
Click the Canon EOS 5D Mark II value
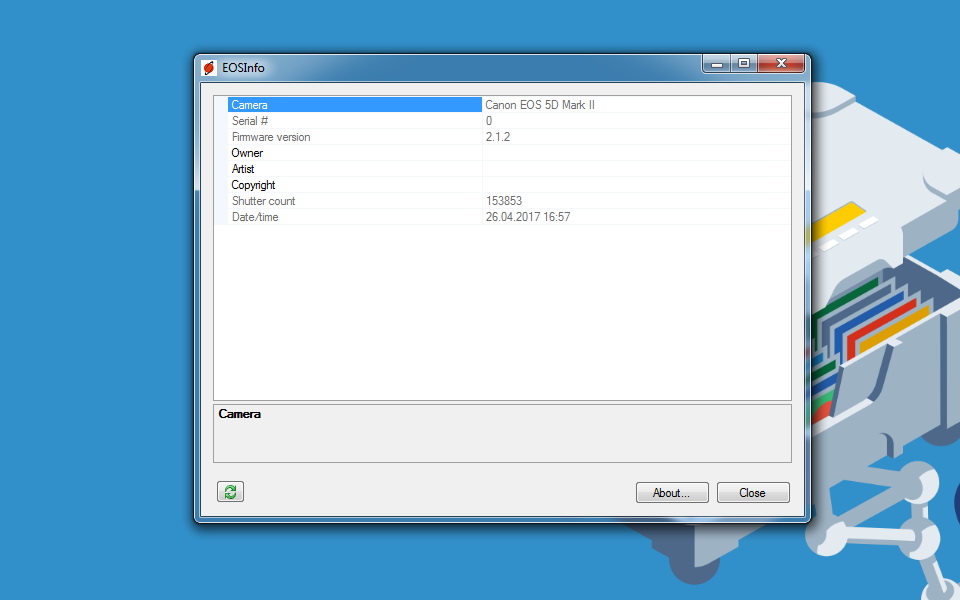coord(540,105)
